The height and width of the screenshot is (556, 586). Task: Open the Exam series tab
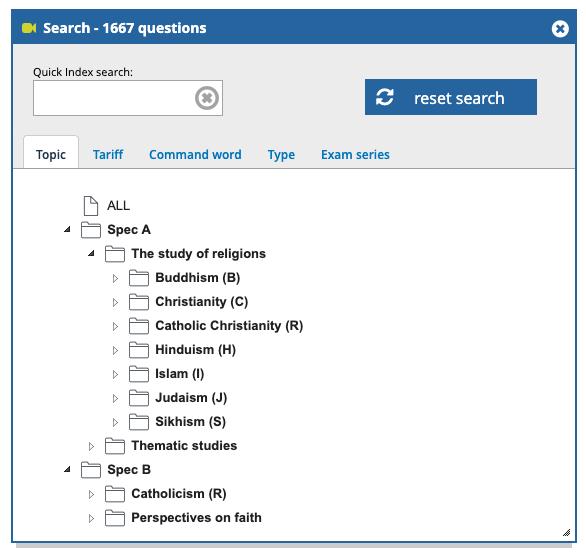[355, 154]
